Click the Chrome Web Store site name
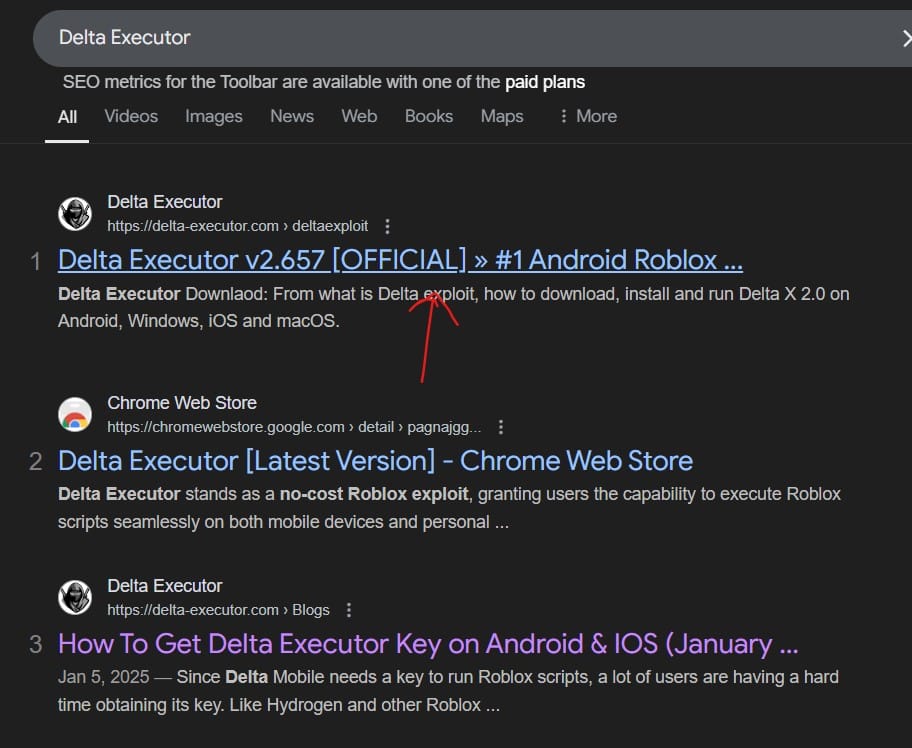This screenshot has width=912, height=748. [x=181, y=403]
